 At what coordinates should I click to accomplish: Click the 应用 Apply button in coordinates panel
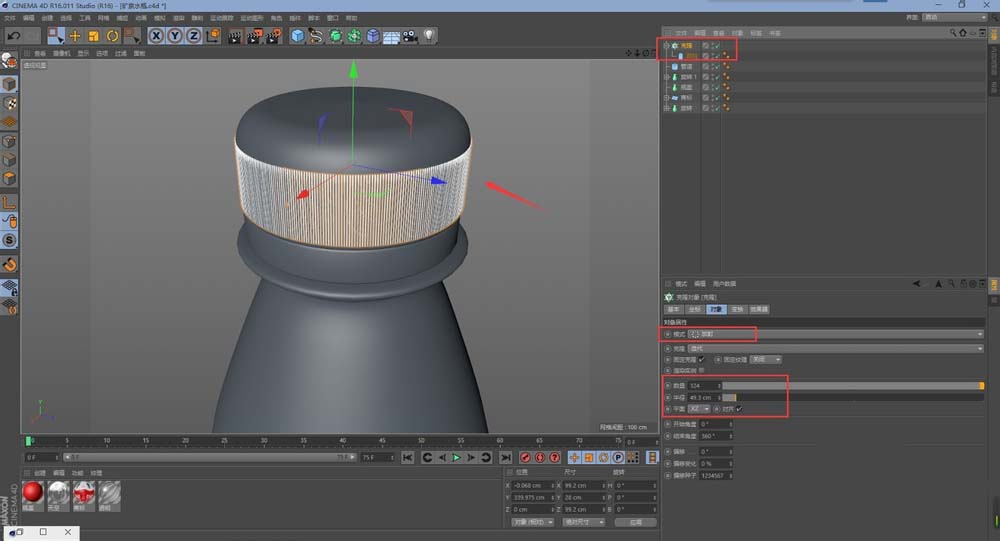(635, 522)
